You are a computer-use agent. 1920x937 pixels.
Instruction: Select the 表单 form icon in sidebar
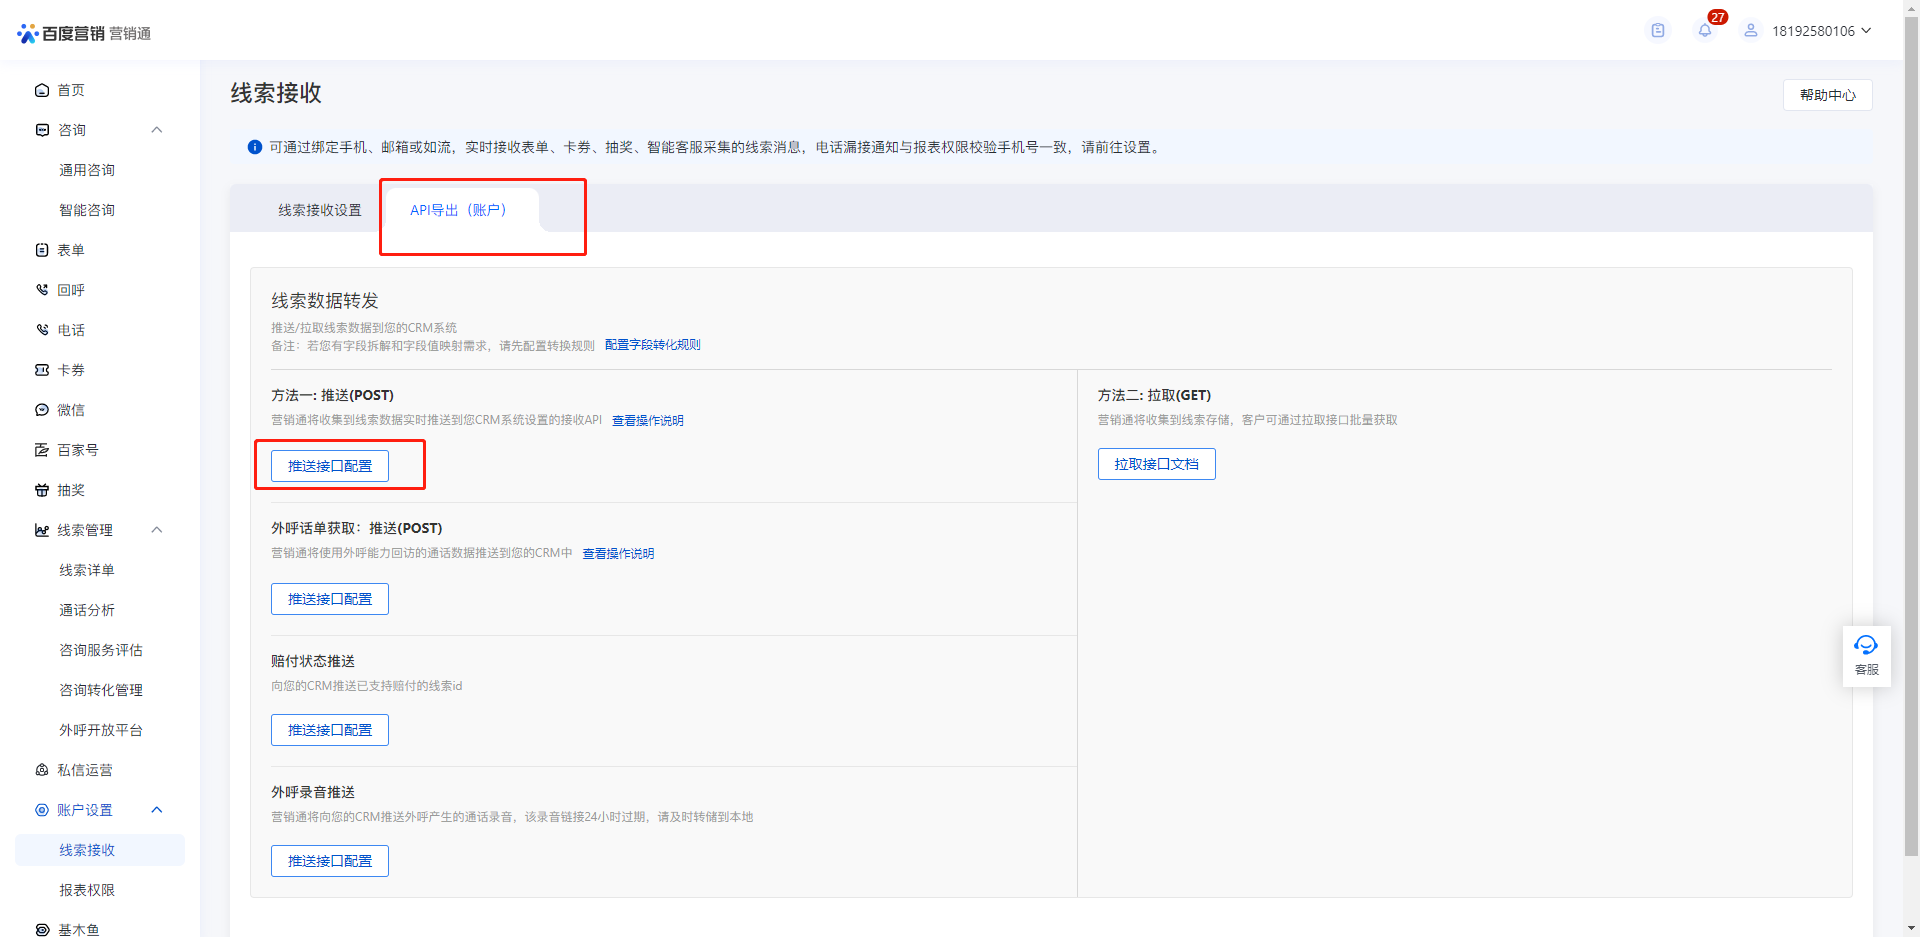pyautogui.click(x=41, y=250)
